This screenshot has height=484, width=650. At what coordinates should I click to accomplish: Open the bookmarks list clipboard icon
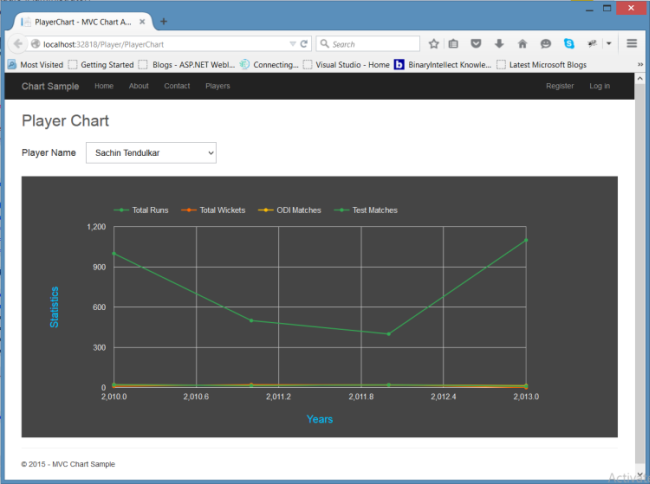(454, 44)
